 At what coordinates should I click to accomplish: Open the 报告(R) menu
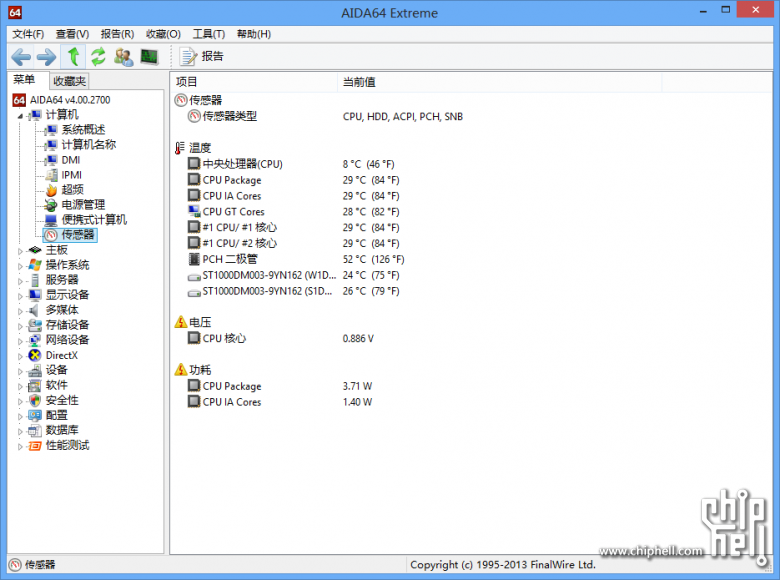click(x=117, y=34)
